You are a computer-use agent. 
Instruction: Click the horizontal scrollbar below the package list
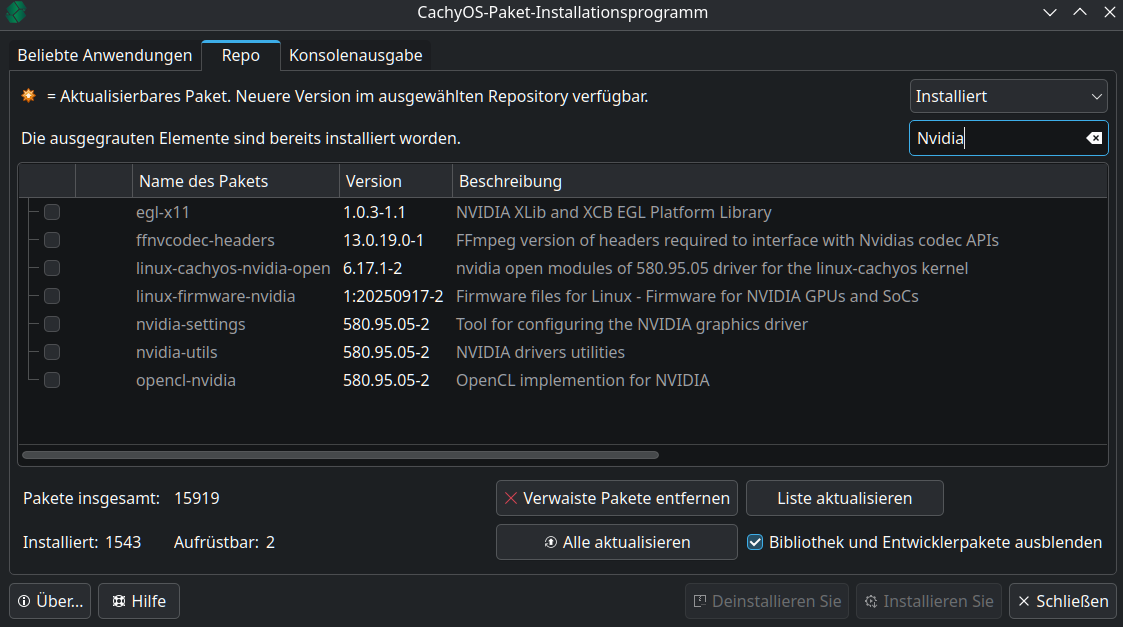coord(340,455)
